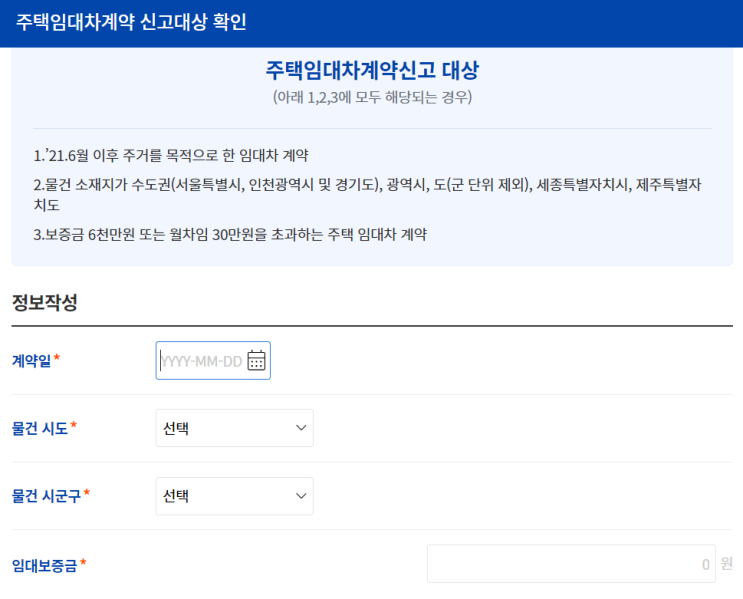The height and width of the screenshot is (599, 743).
Task: Click the 임대보증금 amount input field
Action: click(x=571, y=564)
